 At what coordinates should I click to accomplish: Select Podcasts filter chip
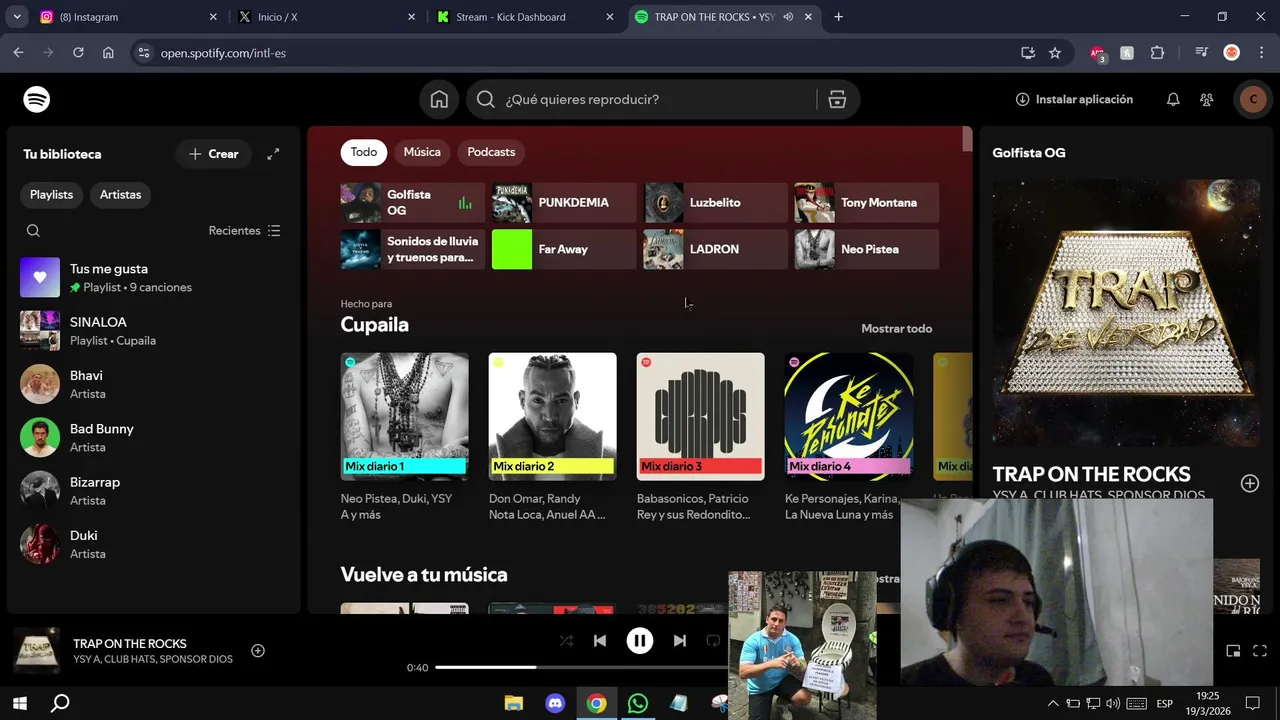pos(491,152)
